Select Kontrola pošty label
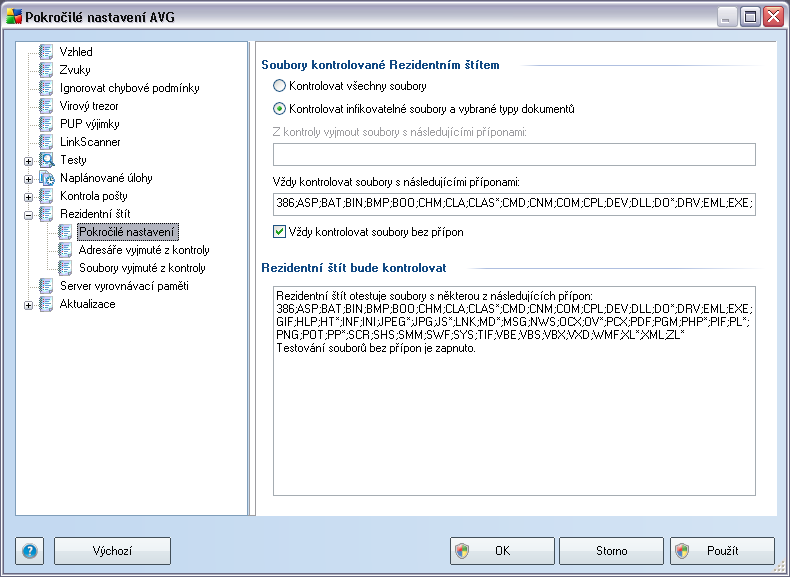Viewport: 790px width, 577px height. pyautogui.click(x=94, y=196)
